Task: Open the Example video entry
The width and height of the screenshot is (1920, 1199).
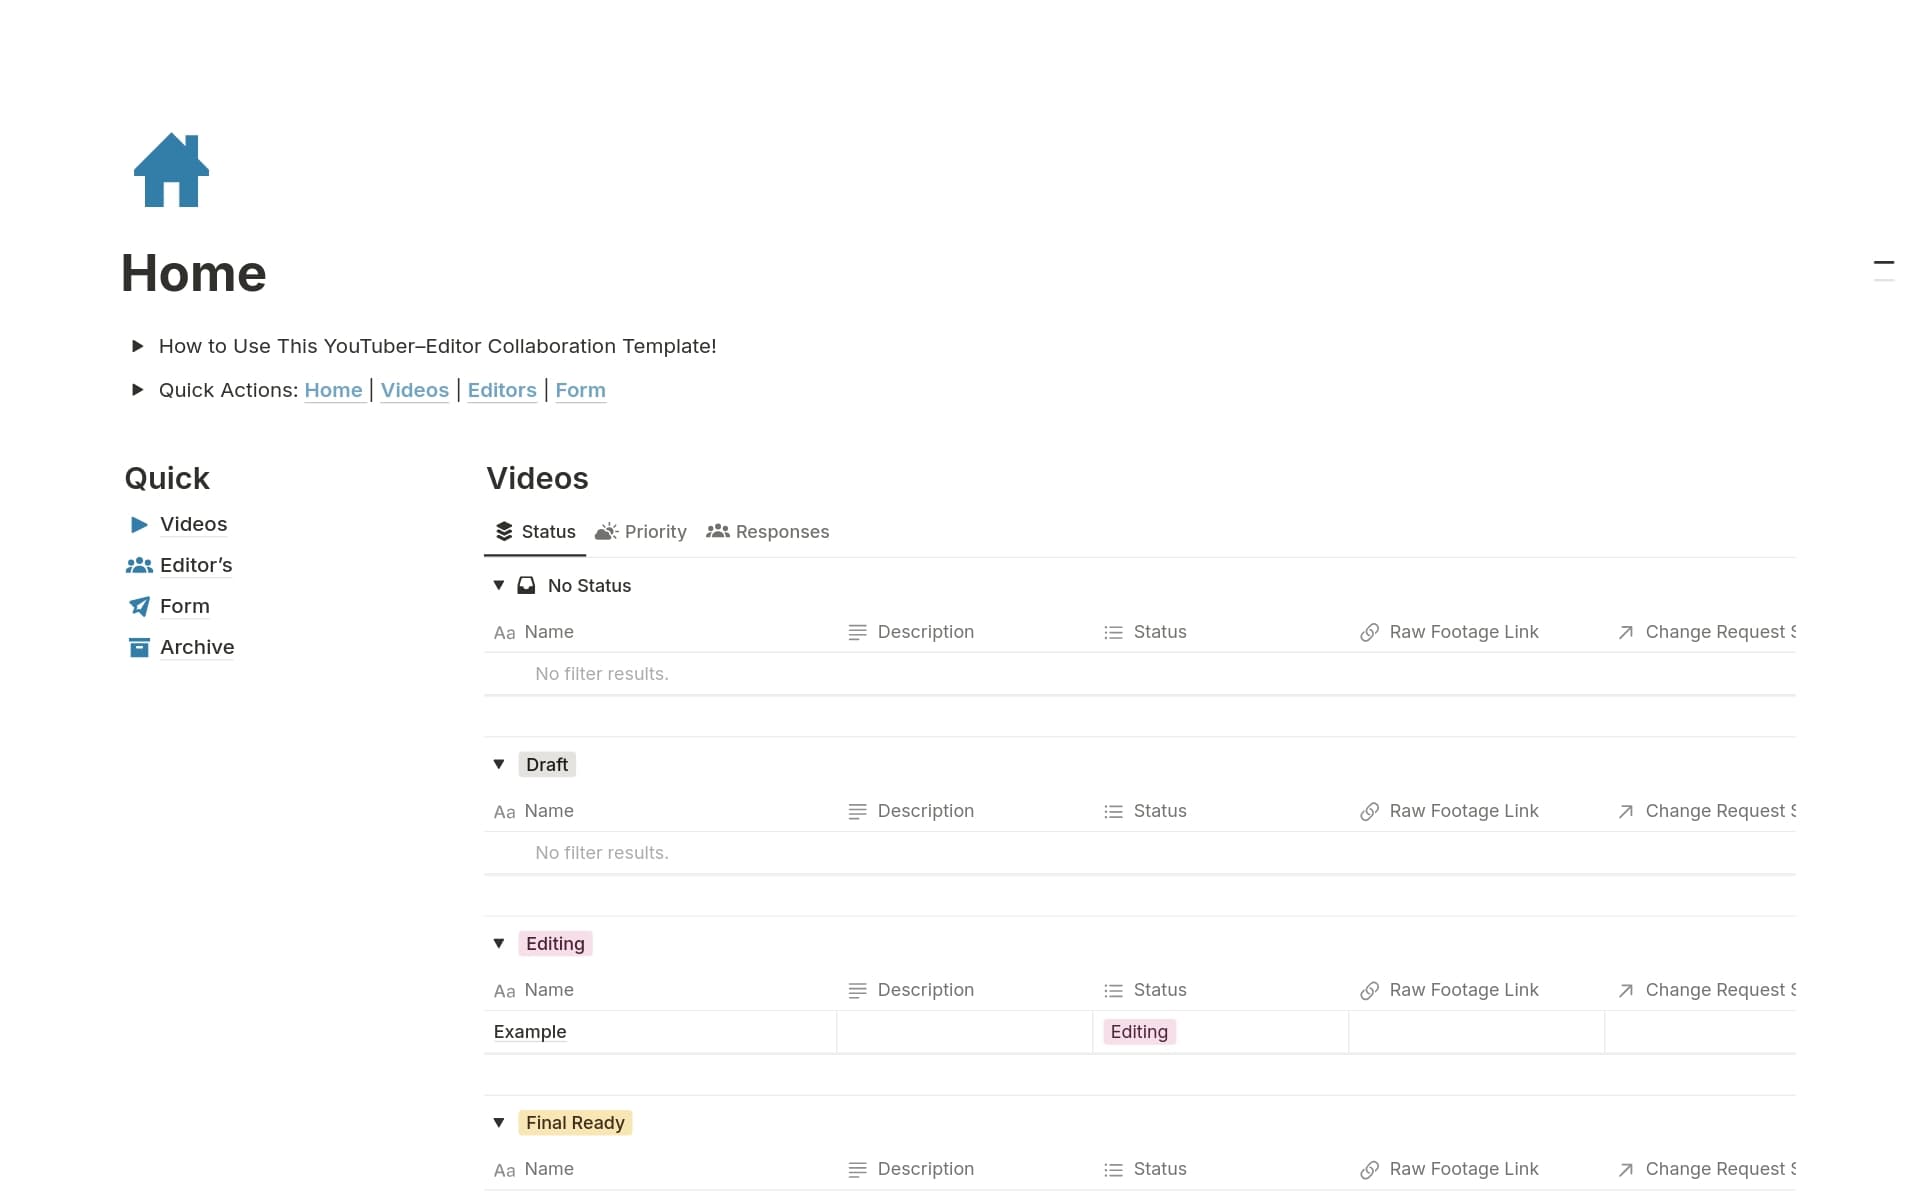Action: tap(530, 1032)
